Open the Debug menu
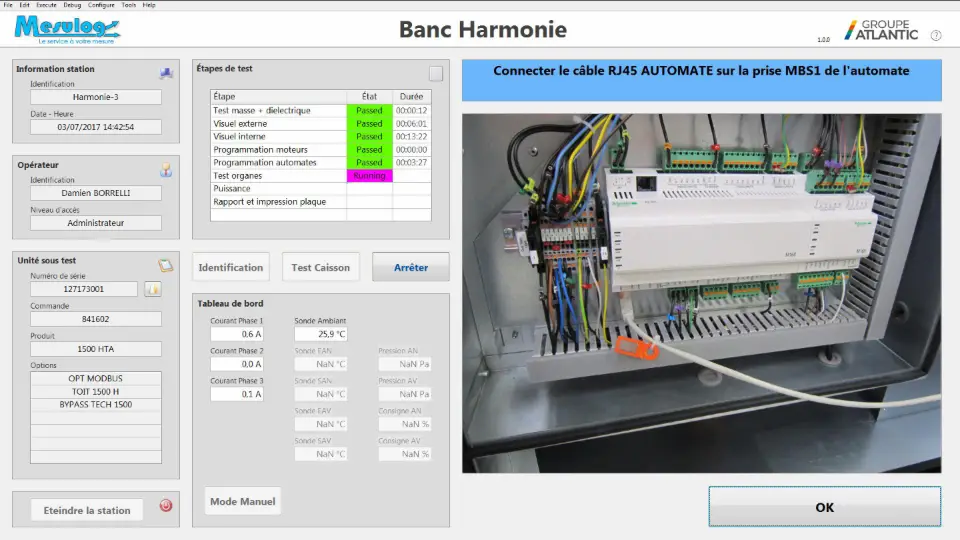Image resolution: width=960 pixels, height=540 pixels. coord(72,5)
